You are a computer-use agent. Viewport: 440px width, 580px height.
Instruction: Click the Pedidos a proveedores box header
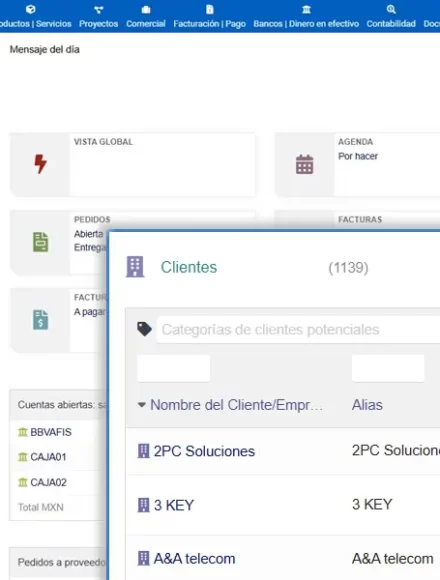pyautogui.click(x=59, y=562)
